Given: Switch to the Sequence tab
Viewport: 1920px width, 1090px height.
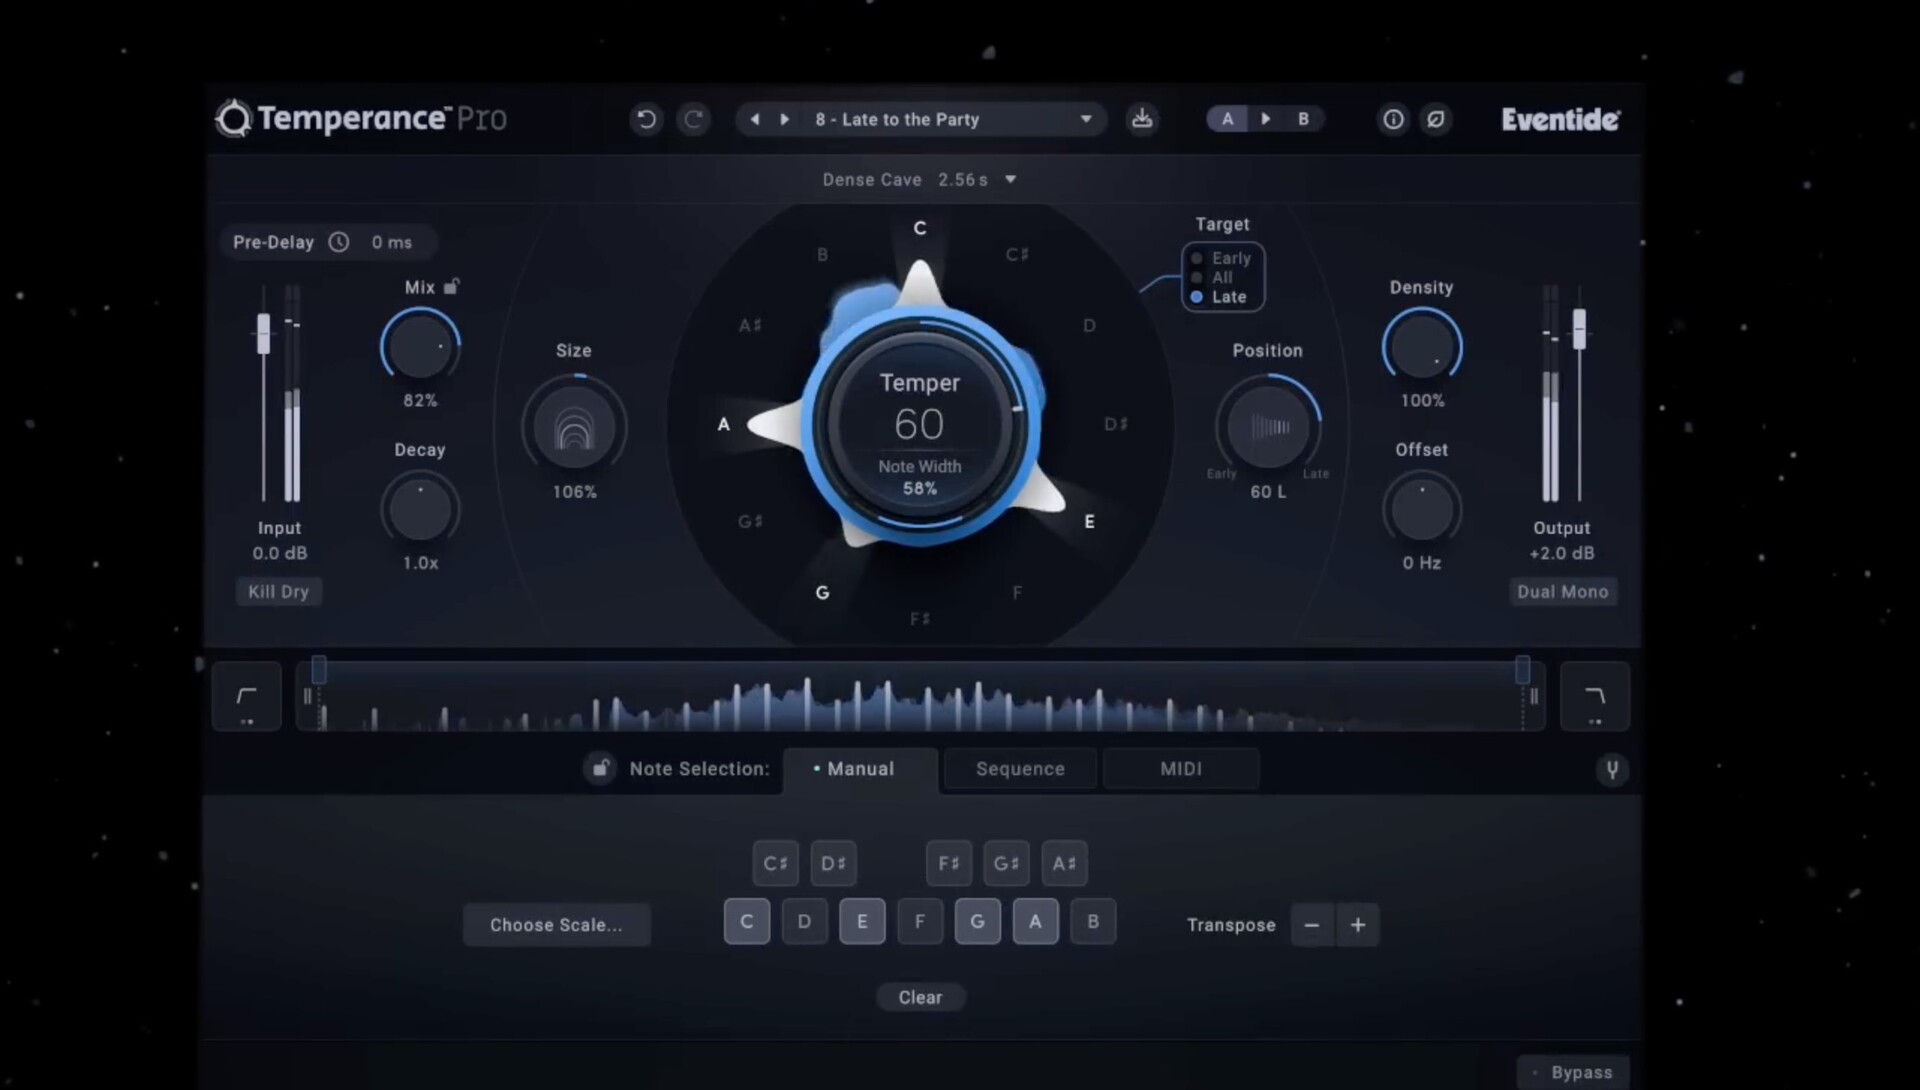Looking at the screenshot, I should tap(1020, 769).
